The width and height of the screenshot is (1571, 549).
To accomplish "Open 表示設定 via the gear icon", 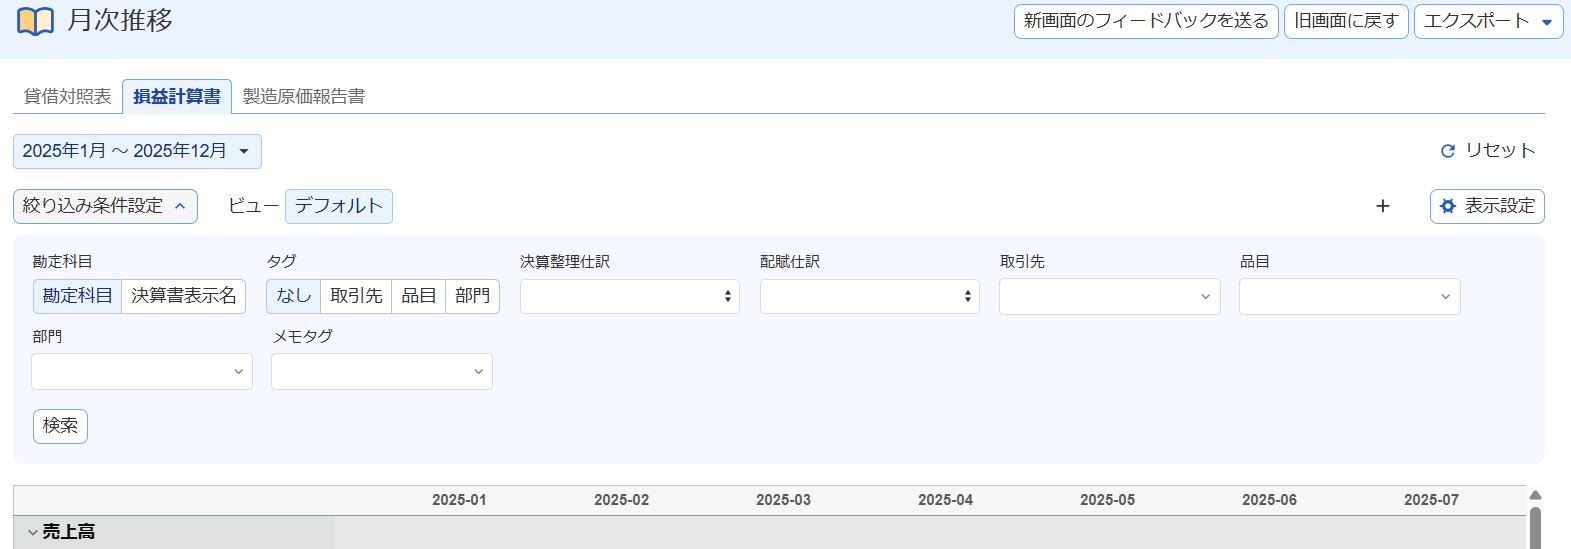I will [1447, 206].
